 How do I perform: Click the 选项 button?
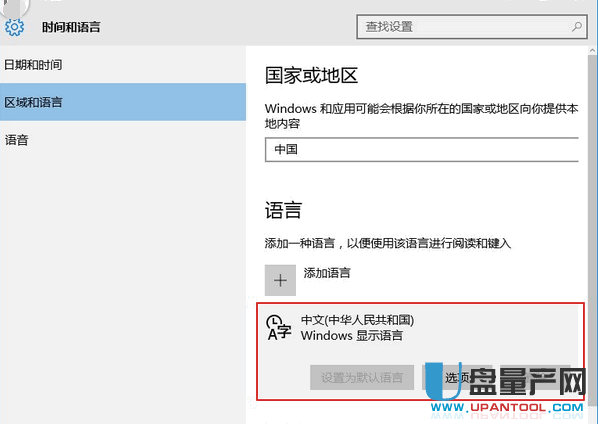[457, 377]
